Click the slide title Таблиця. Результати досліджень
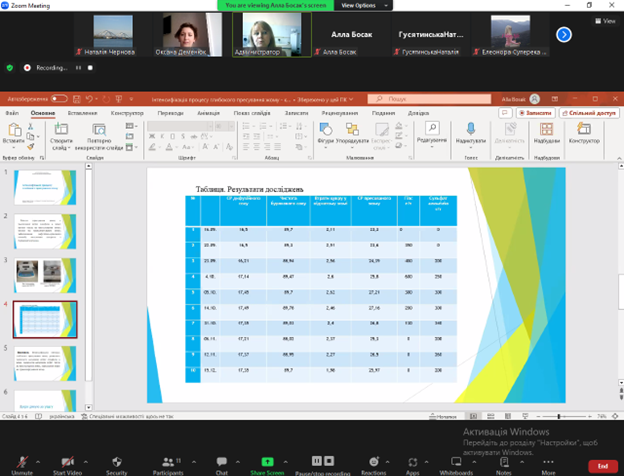 pyautogui.click(x=249, y=189)
